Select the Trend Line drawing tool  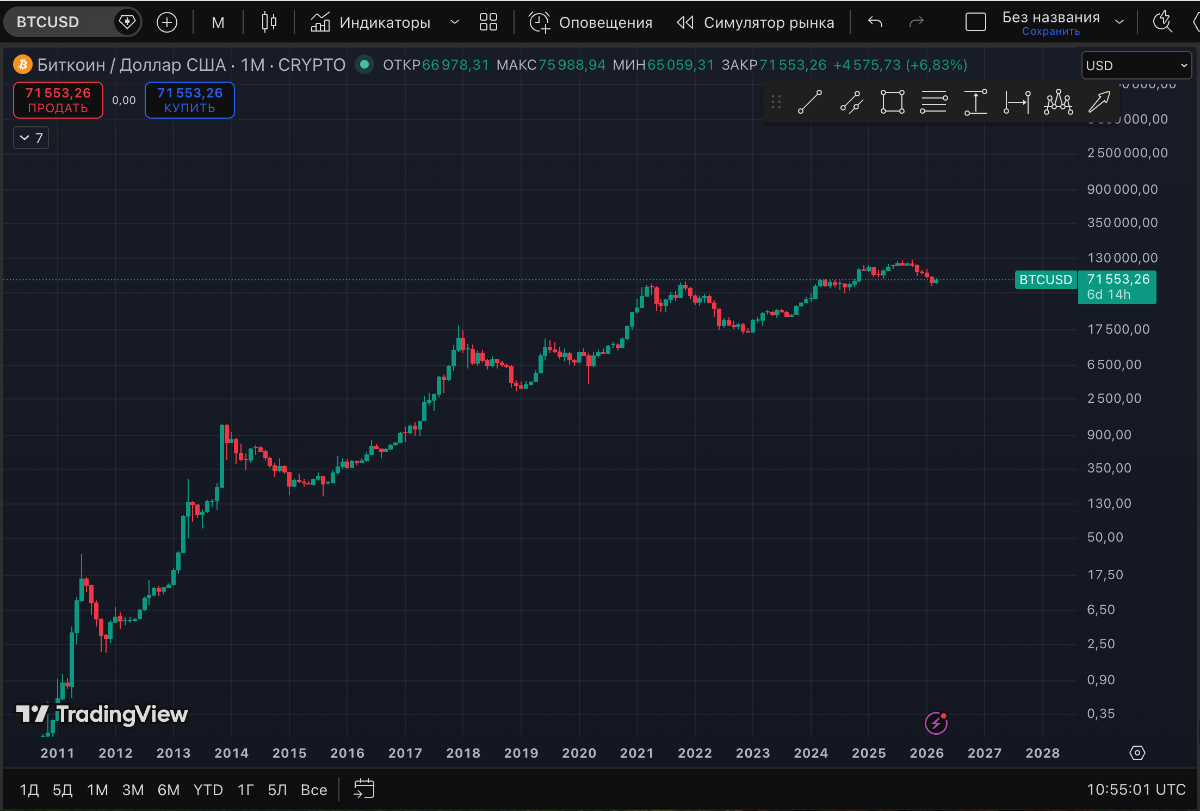810,102
